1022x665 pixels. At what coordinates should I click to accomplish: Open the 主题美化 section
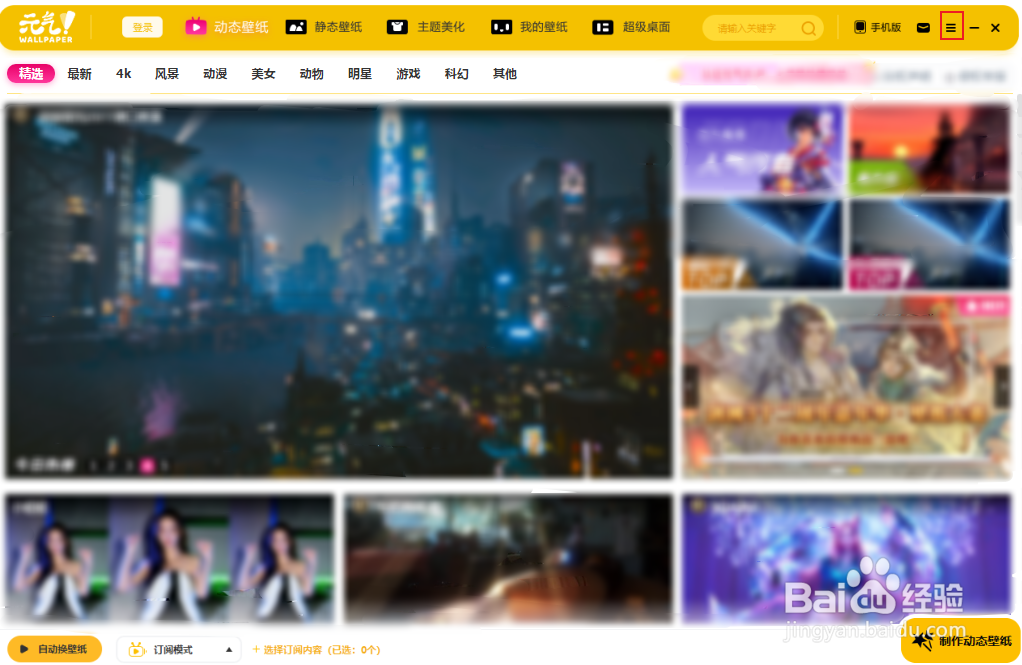coord(426,27)
